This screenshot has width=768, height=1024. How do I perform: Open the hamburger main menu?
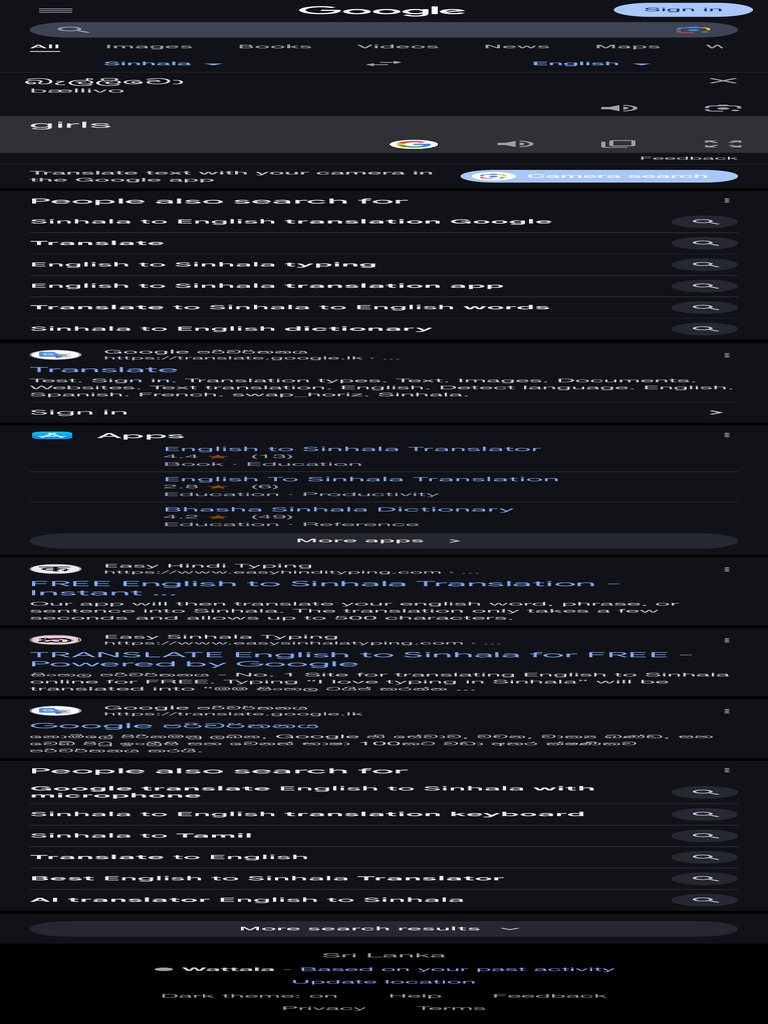[x=56, y=10]
